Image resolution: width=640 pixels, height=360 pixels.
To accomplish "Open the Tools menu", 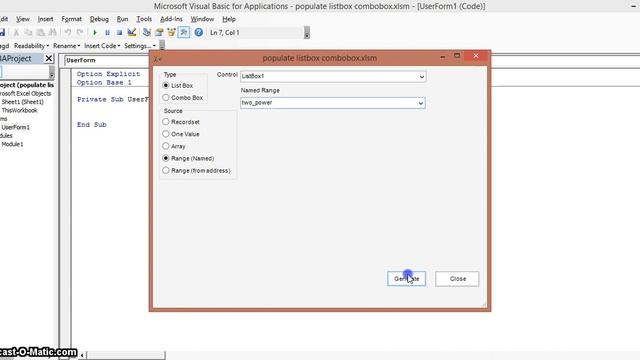I will point(144,19).
